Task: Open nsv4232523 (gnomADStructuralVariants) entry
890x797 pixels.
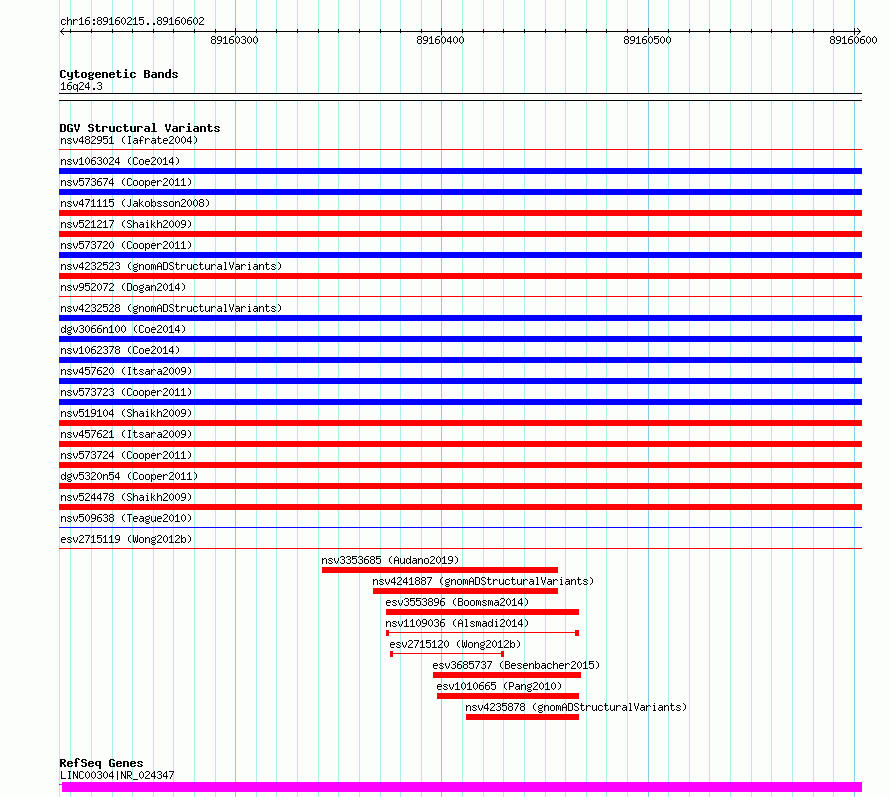Action: point(171,266)
